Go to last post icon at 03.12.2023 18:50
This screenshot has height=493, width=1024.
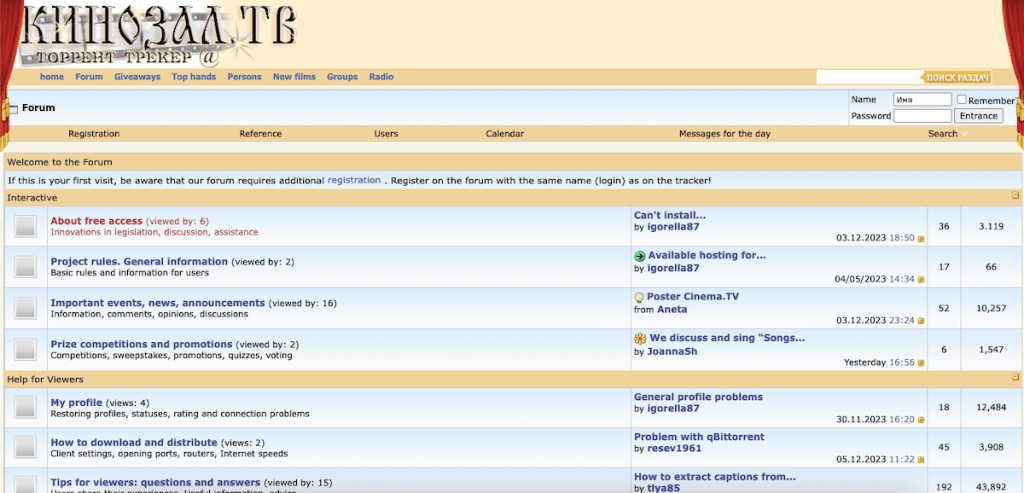tap(921, 238)
